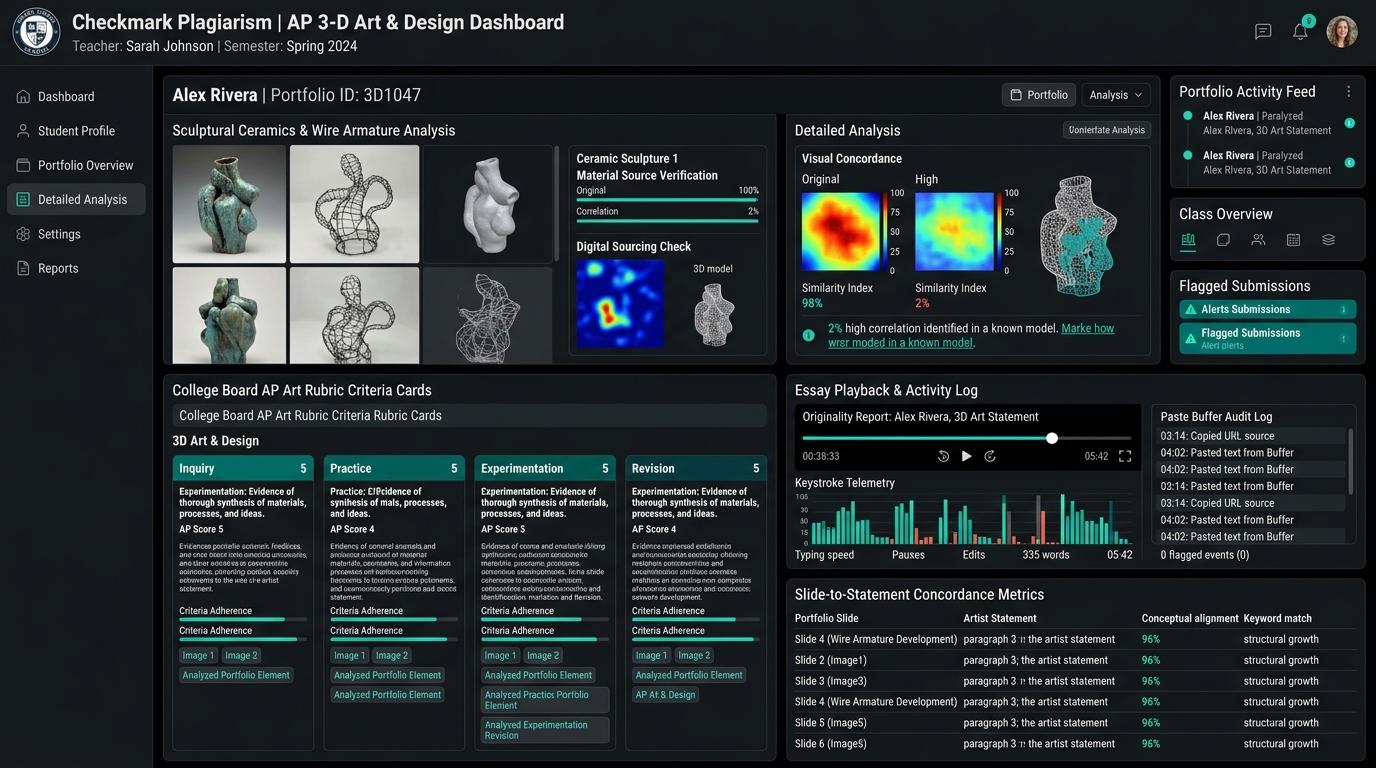This screenshot has height=768, width=1376.
Task: Follow the known model correlation link
Action: tap(971, 335)
